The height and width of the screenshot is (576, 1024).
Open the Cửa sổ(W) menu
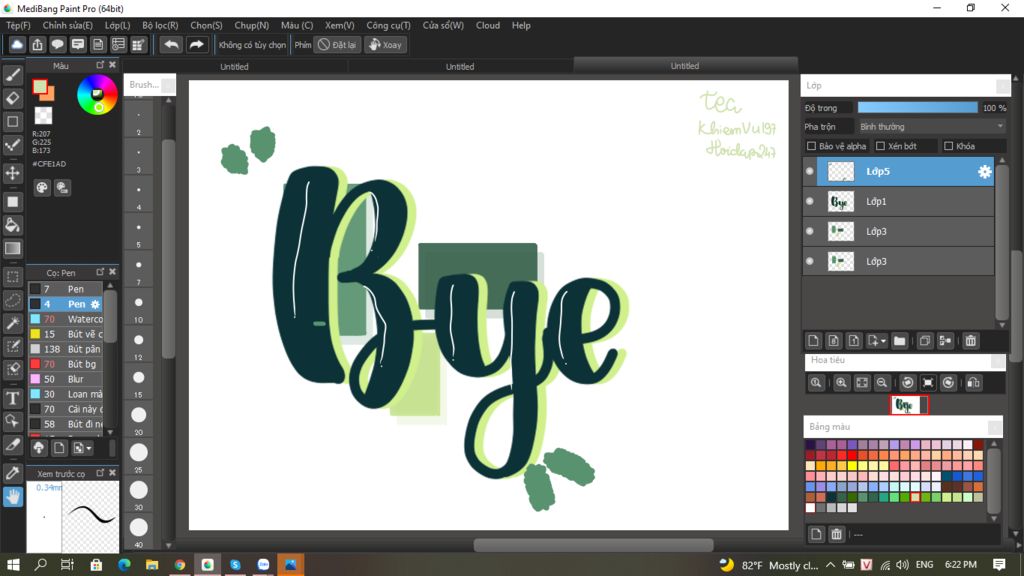tap(443, 25)
